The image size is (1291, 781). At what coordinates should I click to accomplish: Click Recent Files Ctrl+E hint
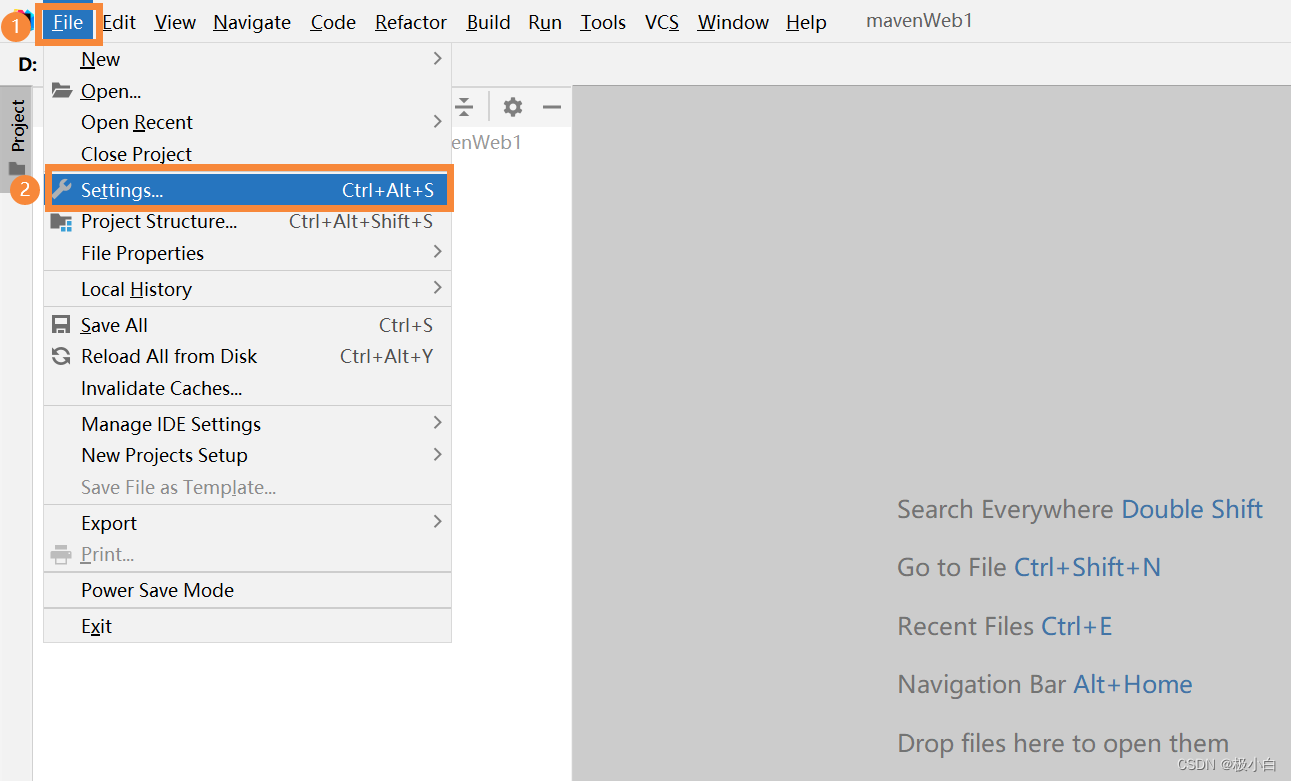tap(1005, 626)
